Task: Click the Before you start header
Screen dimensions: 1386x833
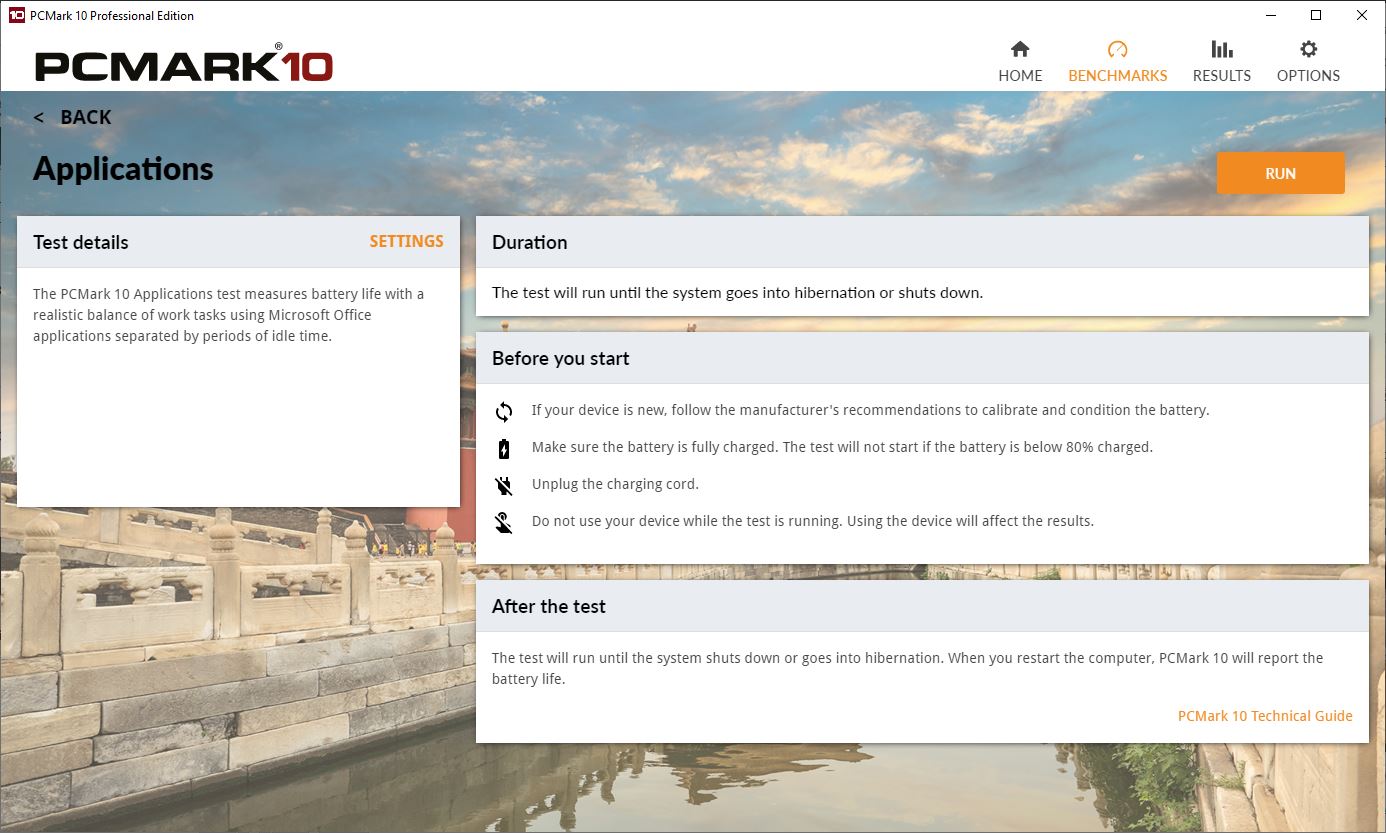Action: (x=922, y=358)
